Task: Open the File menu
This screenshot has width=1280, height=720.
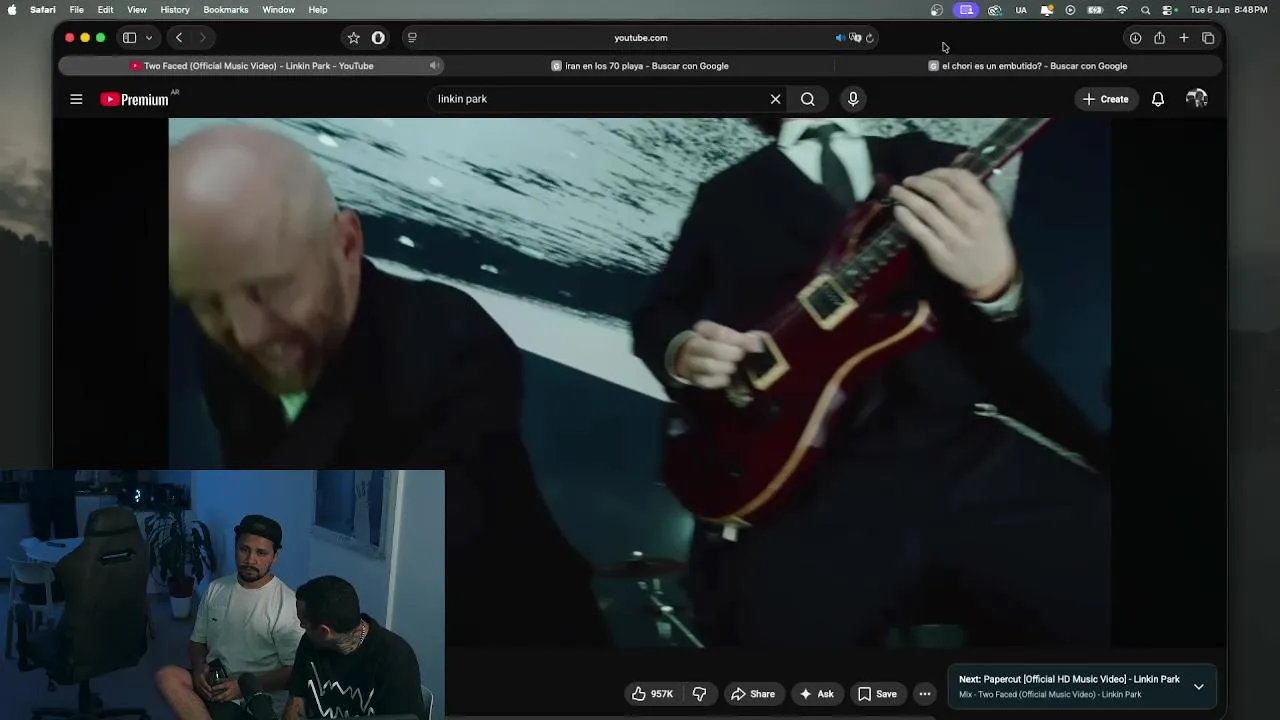Action: click(77, 10)
